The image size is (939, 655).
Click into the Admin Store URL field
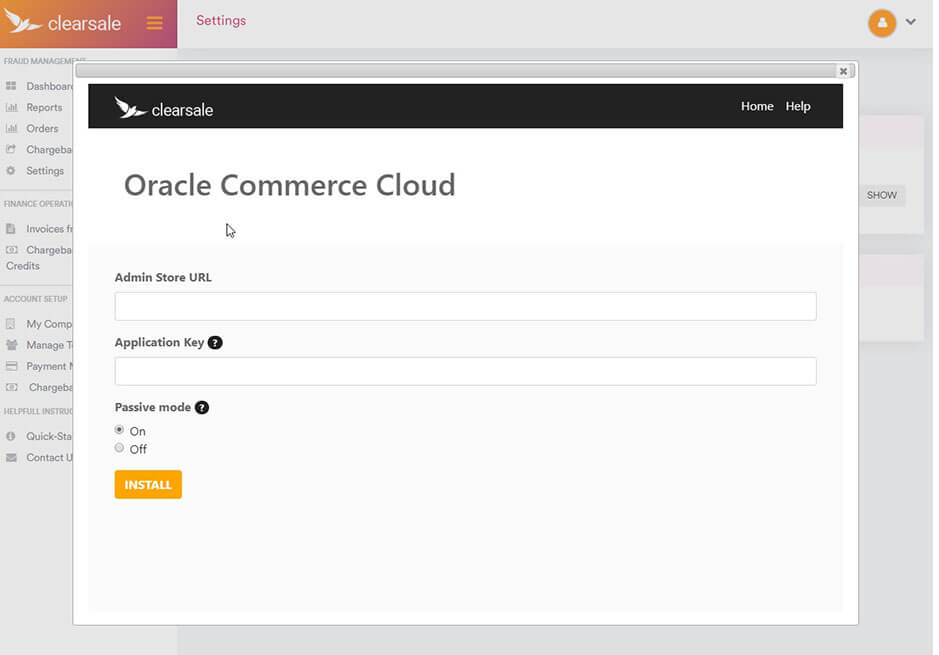(x=465, y=306)
